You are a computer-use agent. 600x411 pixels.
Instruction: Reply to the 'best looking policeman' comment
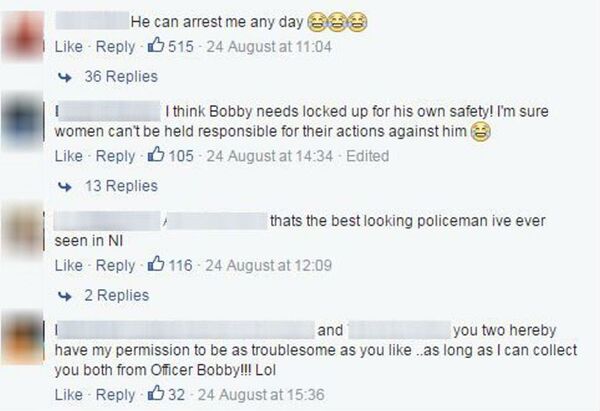point(115,265)
